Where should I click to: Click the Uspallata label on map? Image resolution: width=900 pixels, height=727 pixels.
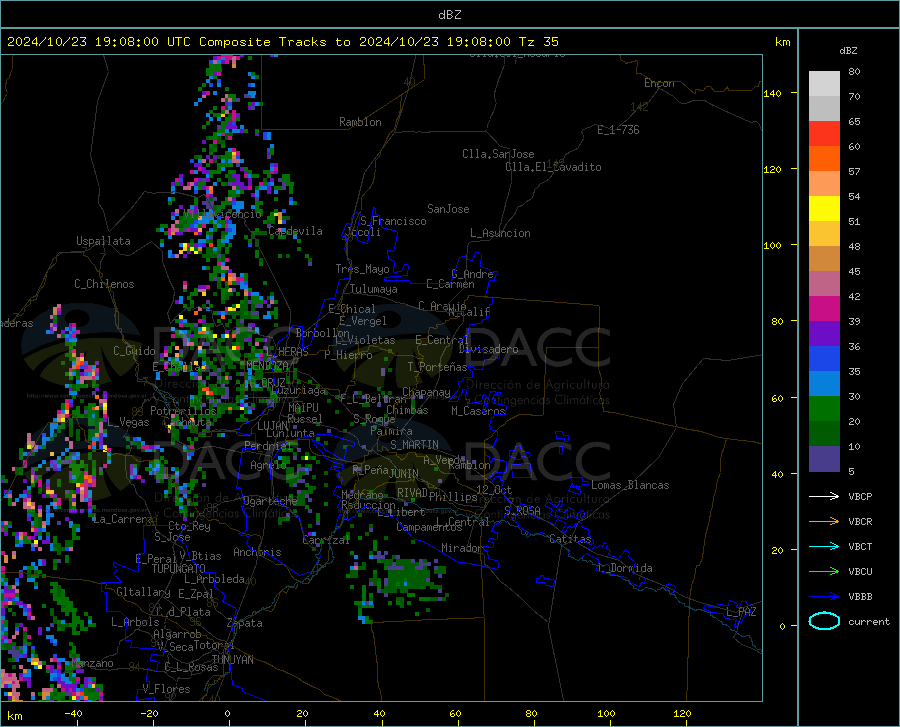103,241
